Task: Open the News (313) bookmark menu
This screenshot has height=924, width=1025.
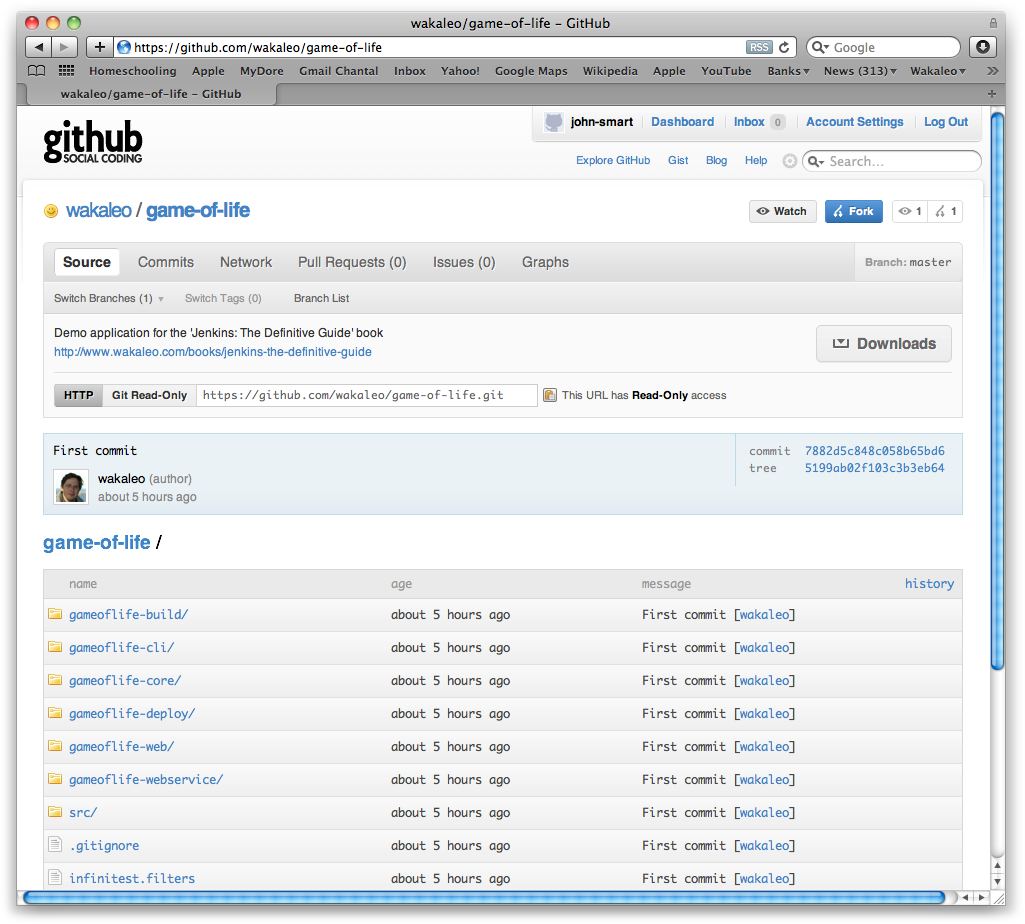Action: 860,71
